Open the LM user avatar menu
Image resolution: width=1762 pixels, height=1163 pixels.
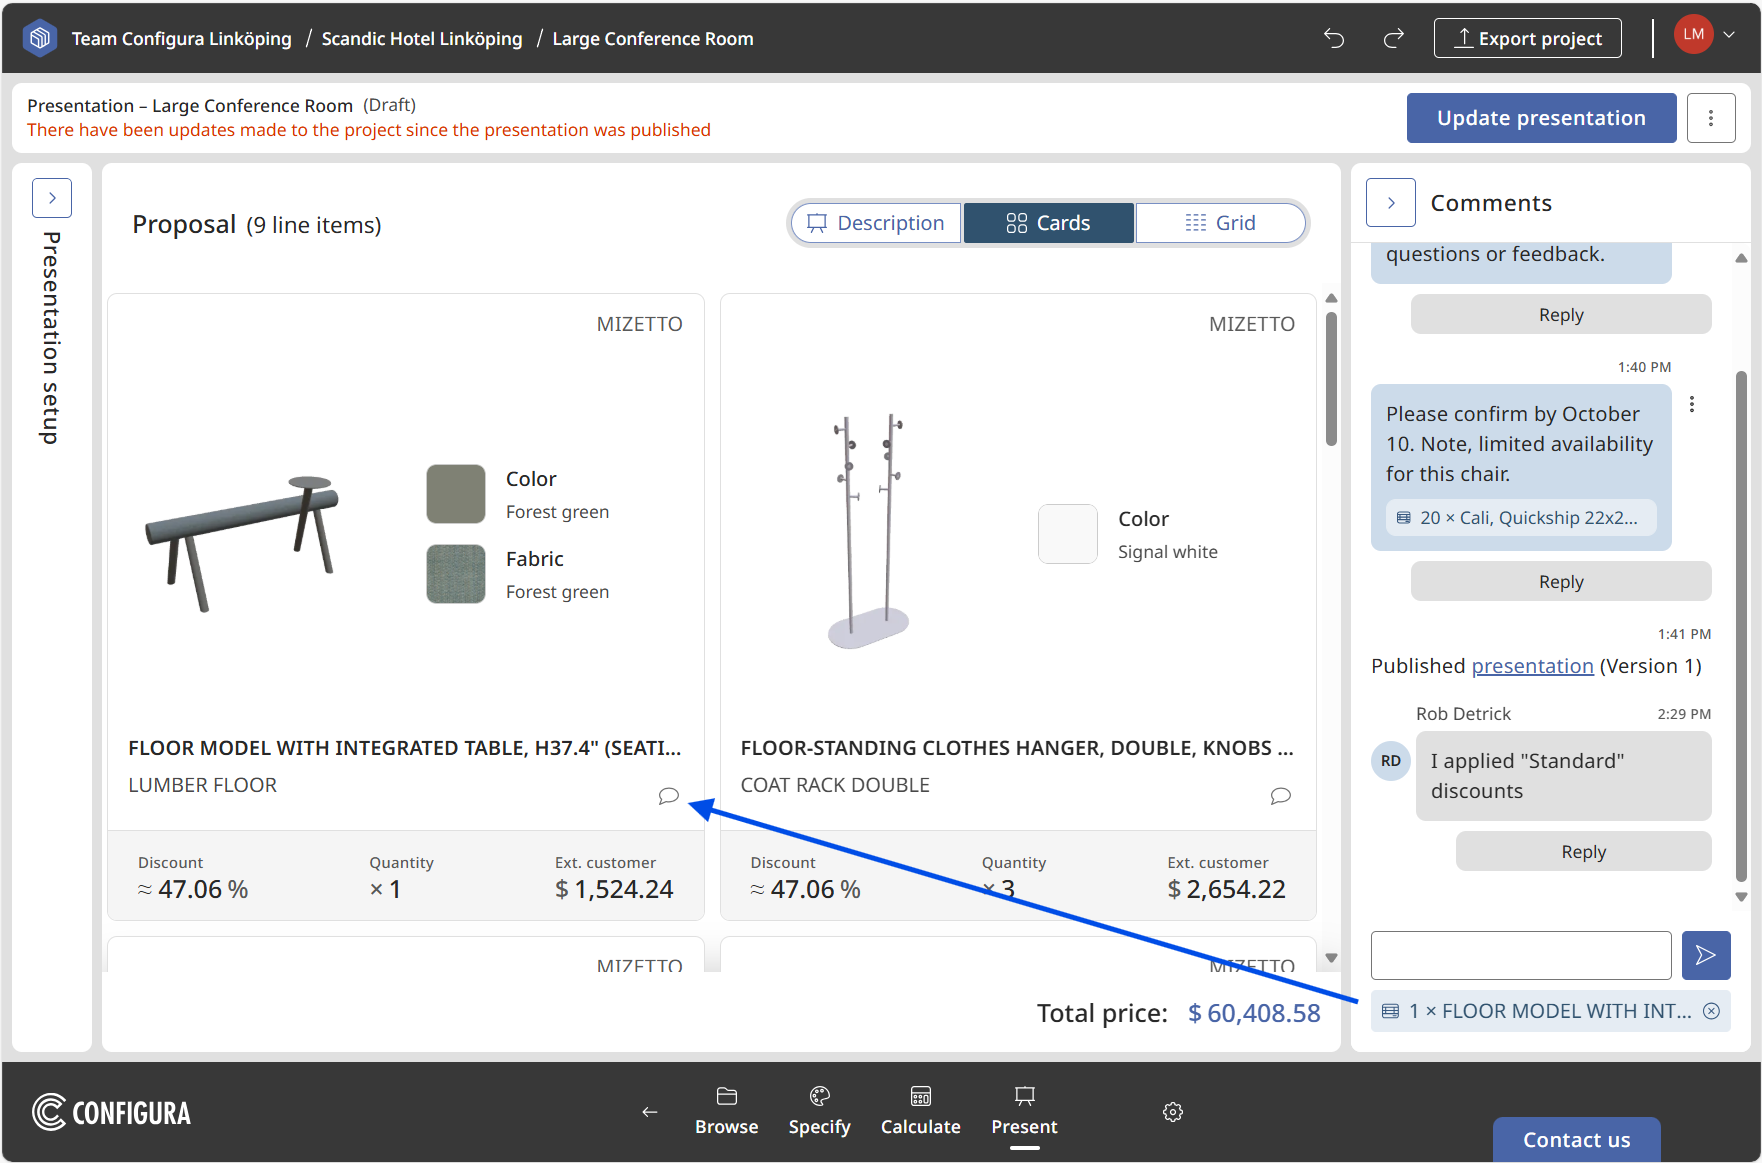[x=1693, y=35]
